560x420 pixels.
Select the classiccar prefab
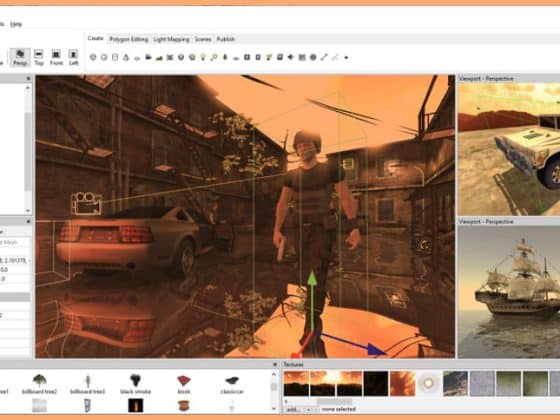coord(232,384)
